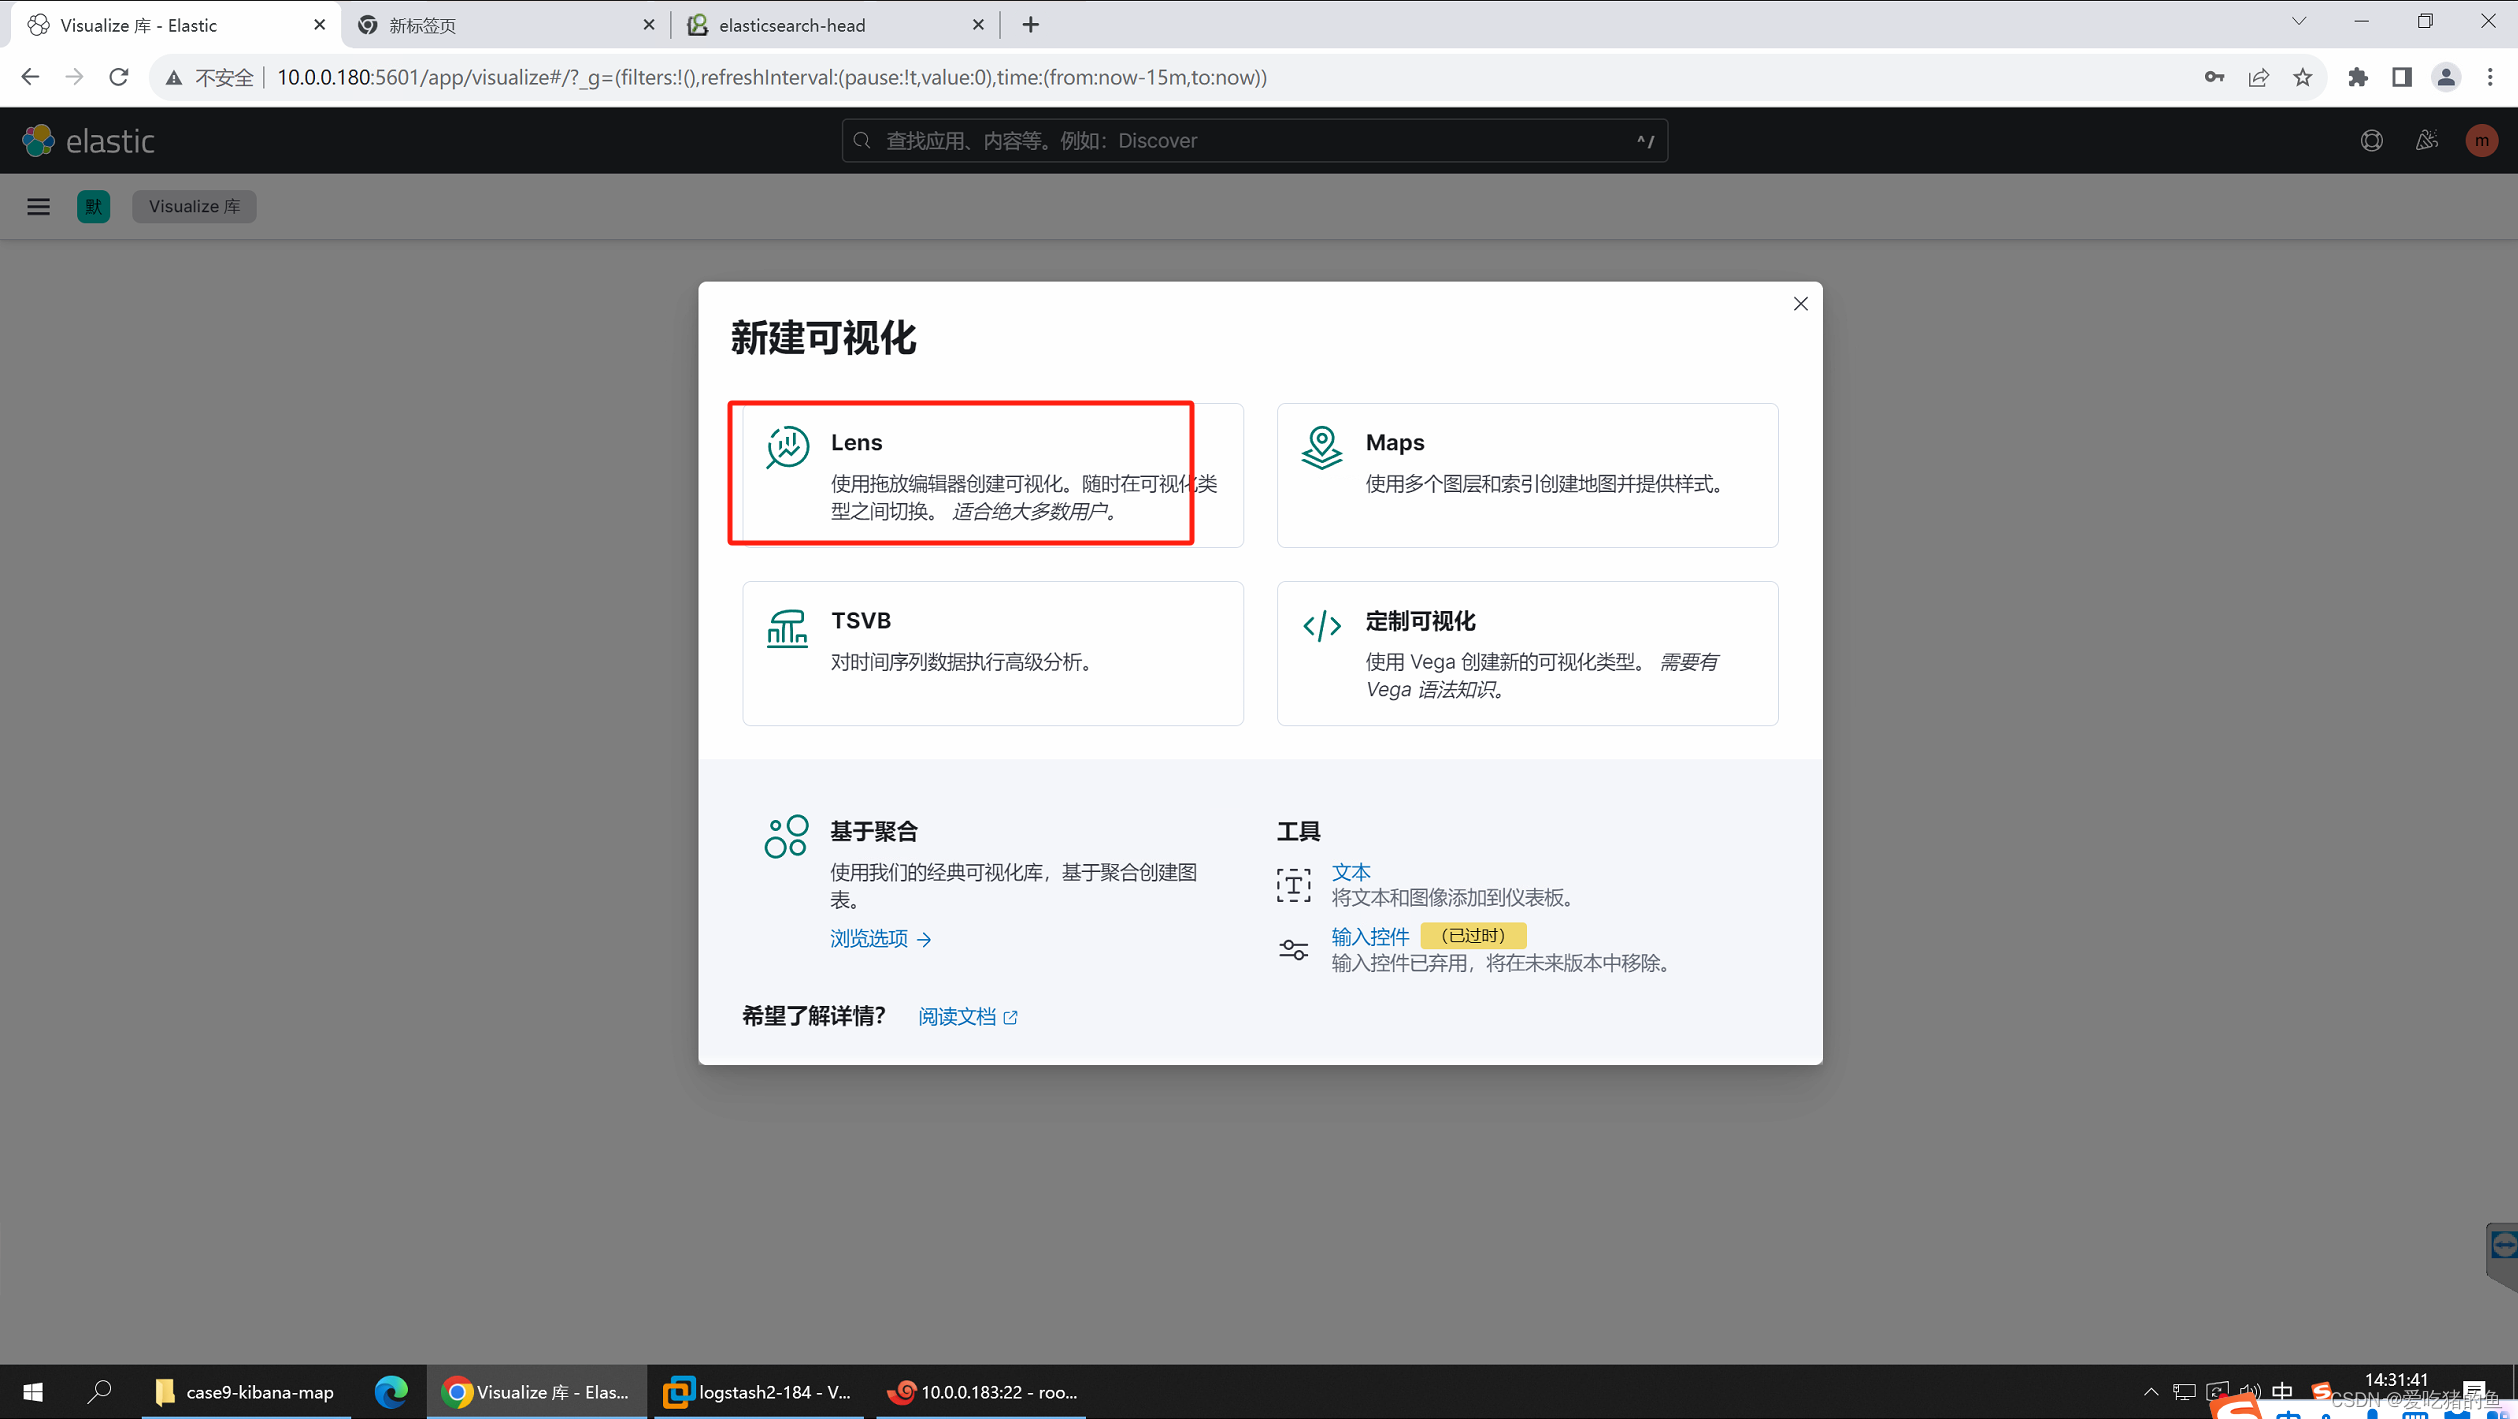
Task: Click the address bar URL
Action: click(771, 77)
